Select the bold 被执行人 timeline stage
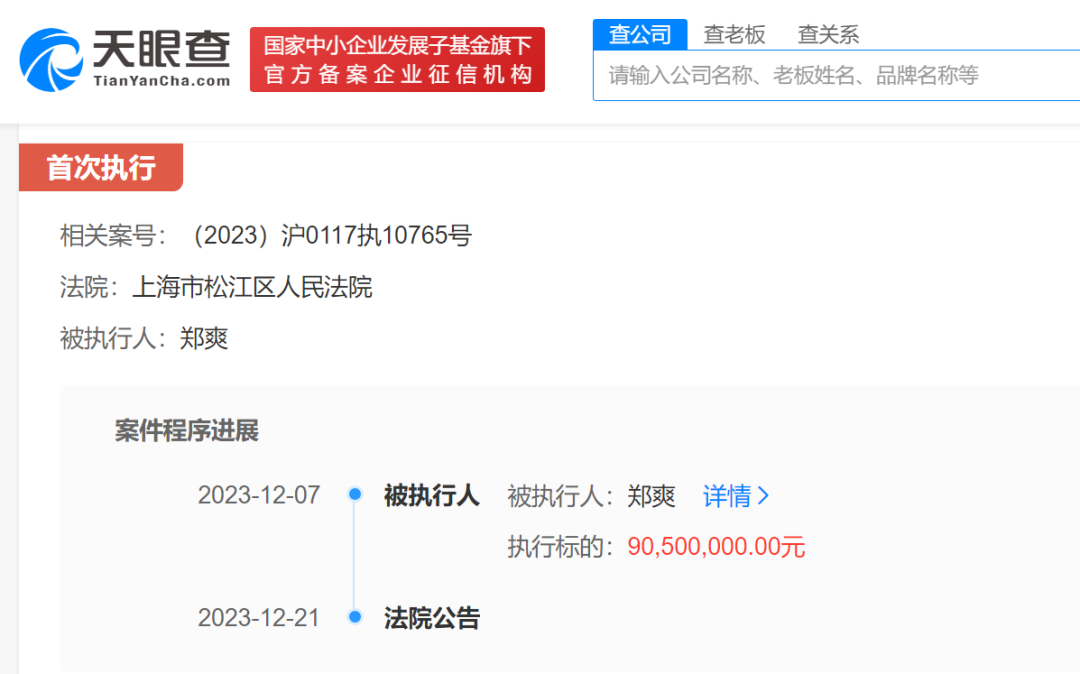Image resolution: width=1080 pixels, height=674 pixels. [432, 495]
